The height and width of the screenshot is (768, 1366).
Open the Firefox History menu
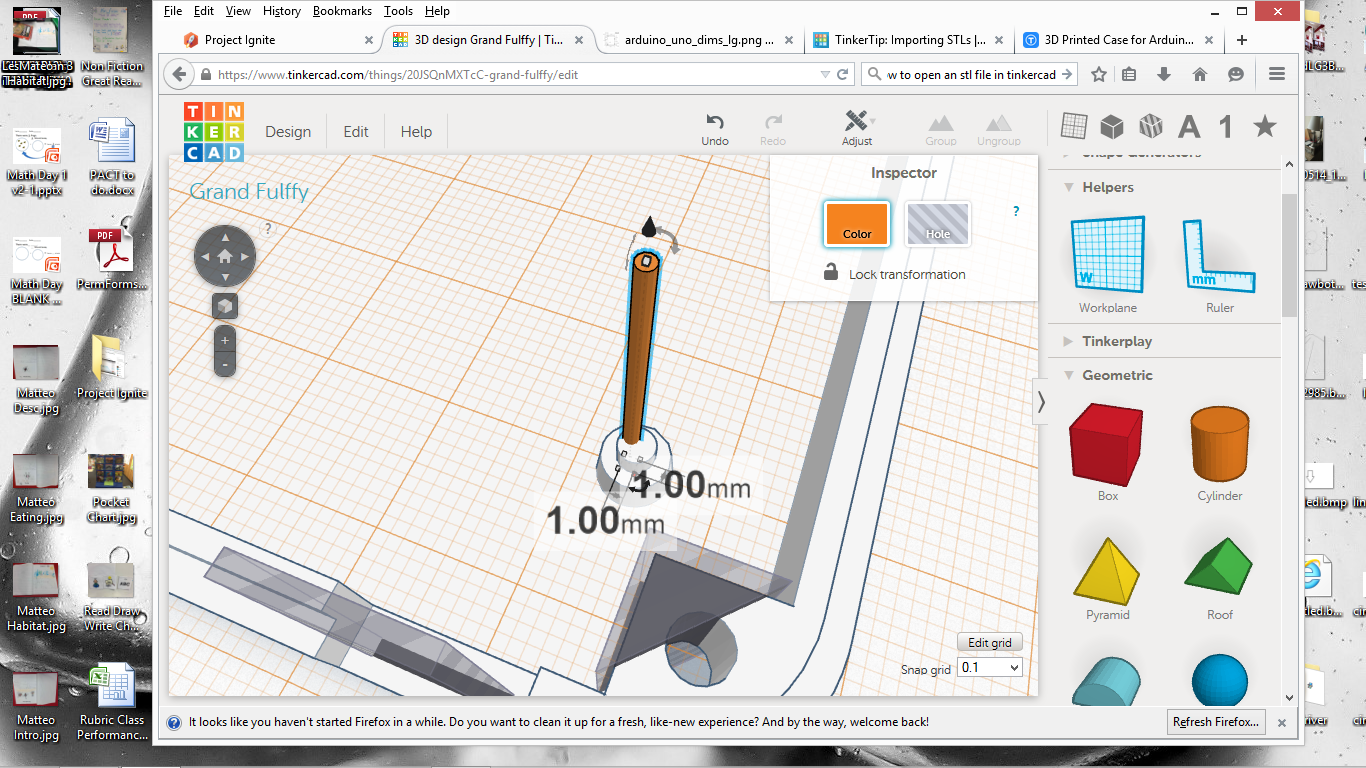(x=281, y=11)
